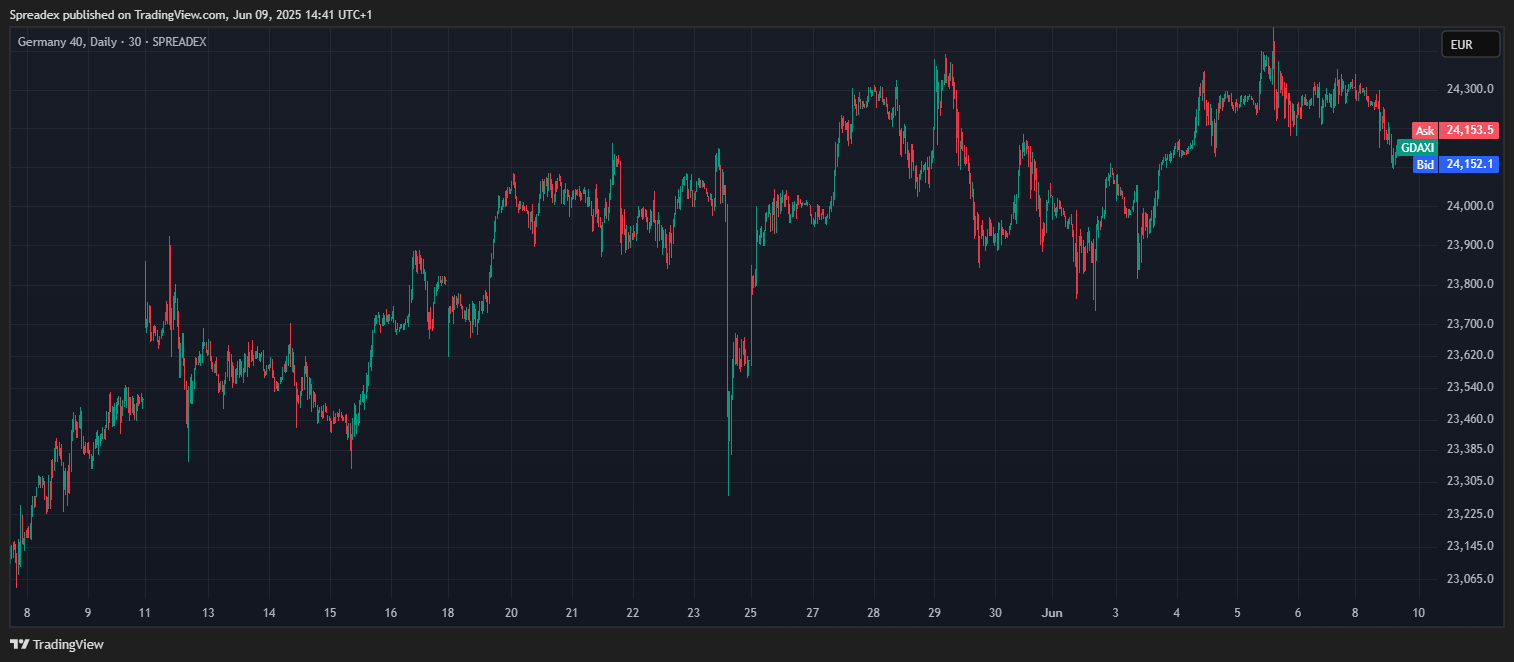Click the 23,145.0 price axis label
The image size is (1514, 662).
point(1470,546)
